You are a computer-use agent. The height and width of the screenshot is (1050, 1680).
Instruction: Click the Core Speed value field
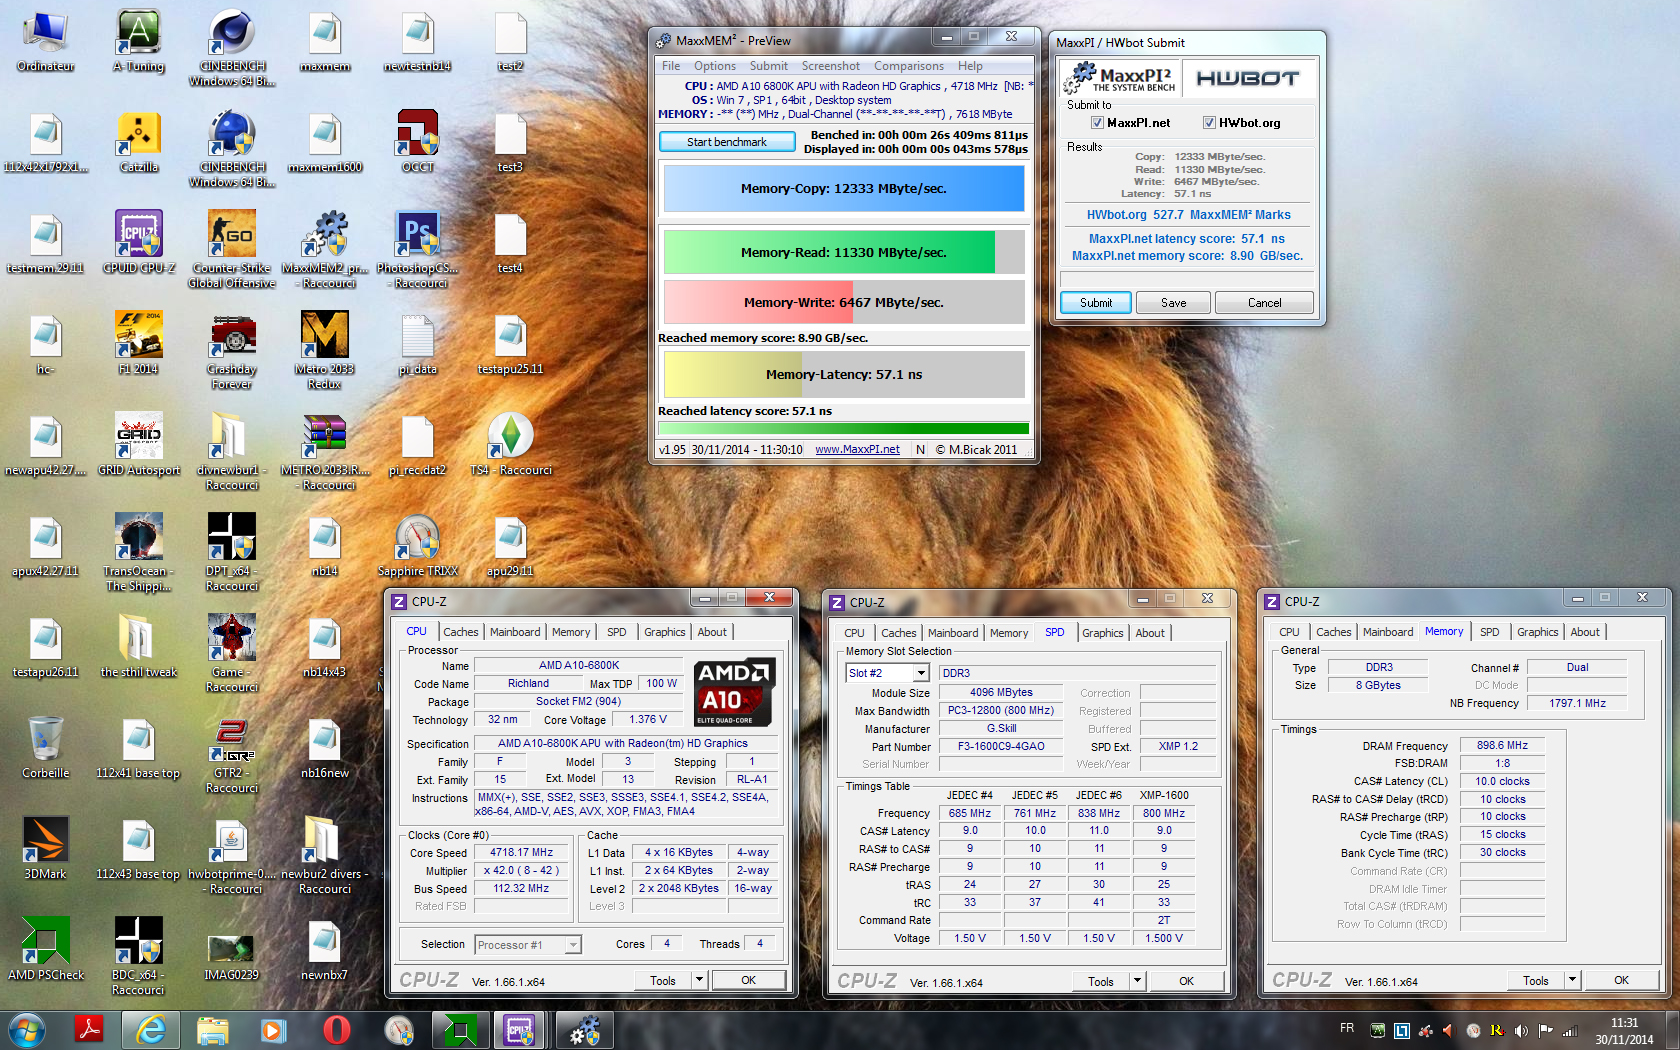click(x=521, y=853)
